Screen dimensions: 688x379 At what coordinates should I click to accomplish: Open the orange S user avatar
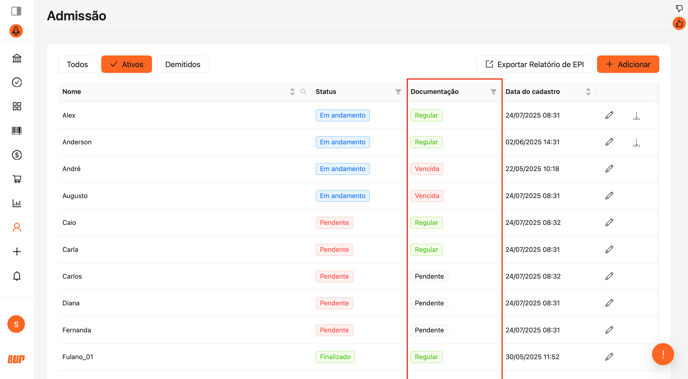[16, 324]
